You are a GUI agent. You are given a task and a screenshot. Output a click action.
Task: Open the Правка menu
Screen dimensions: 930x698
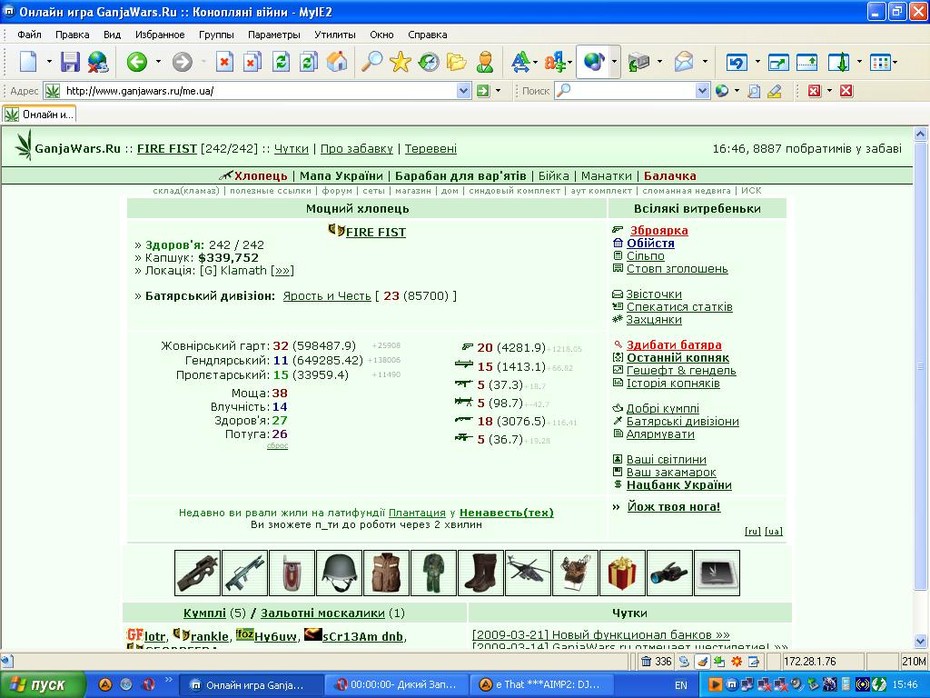pos(72,34)
